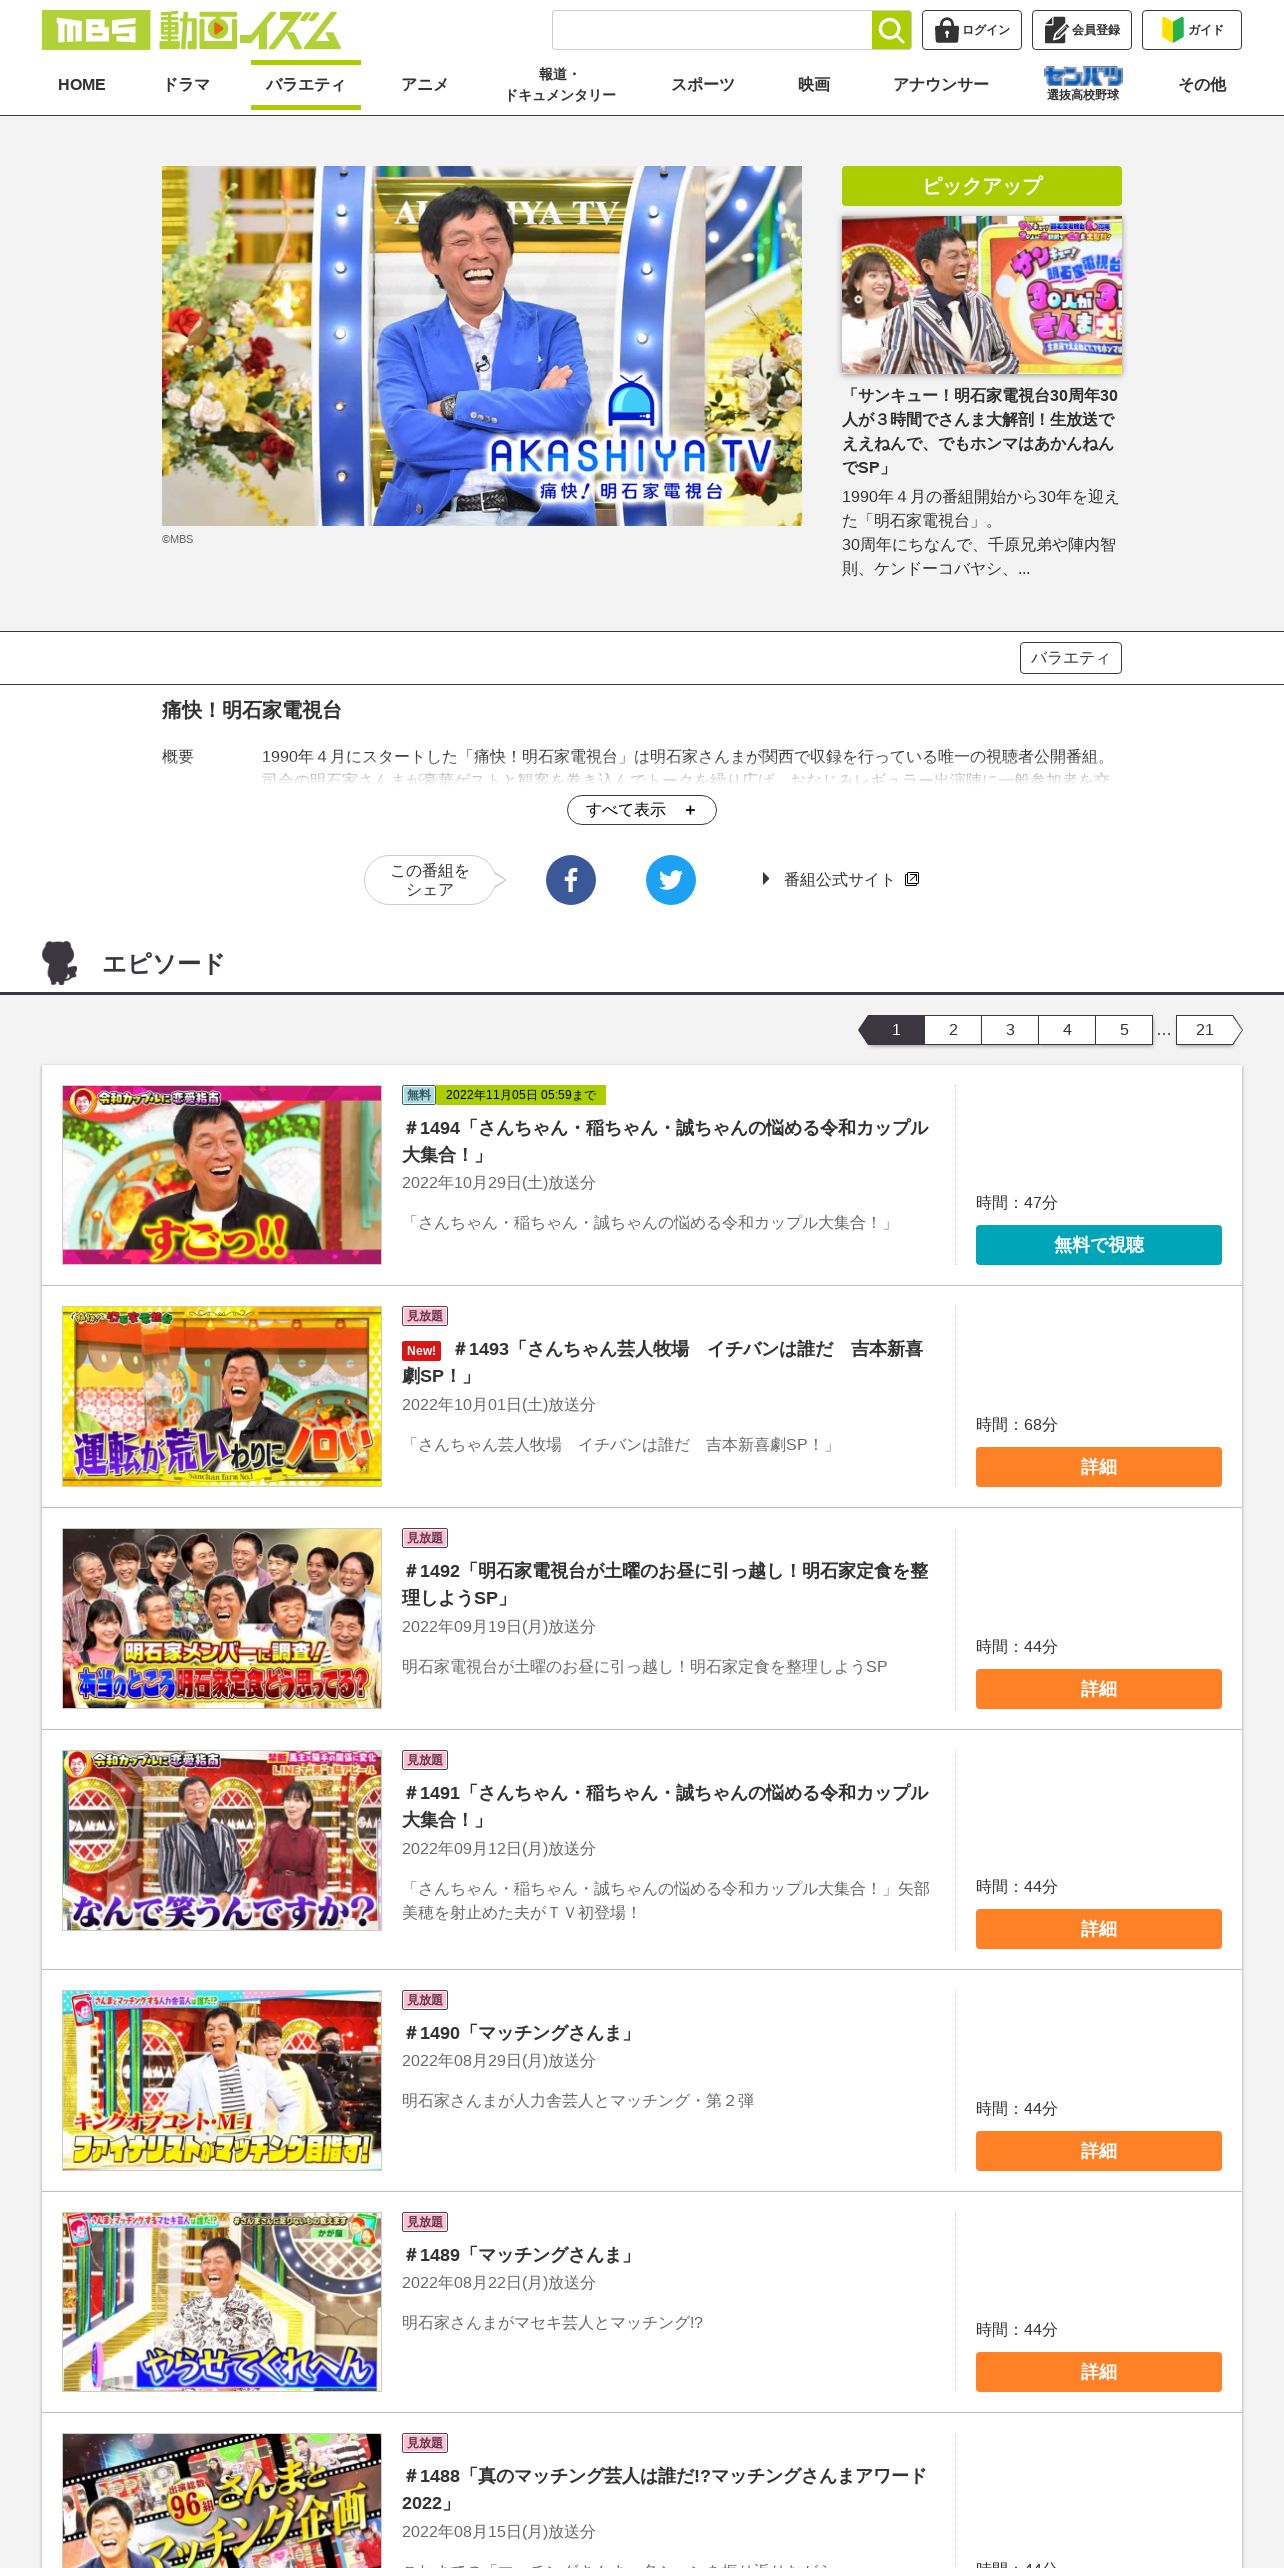The height and width of the screenshot is (2568, 1284).
Task: Open 会員登録 member registration button
Action: [1081, 30]
